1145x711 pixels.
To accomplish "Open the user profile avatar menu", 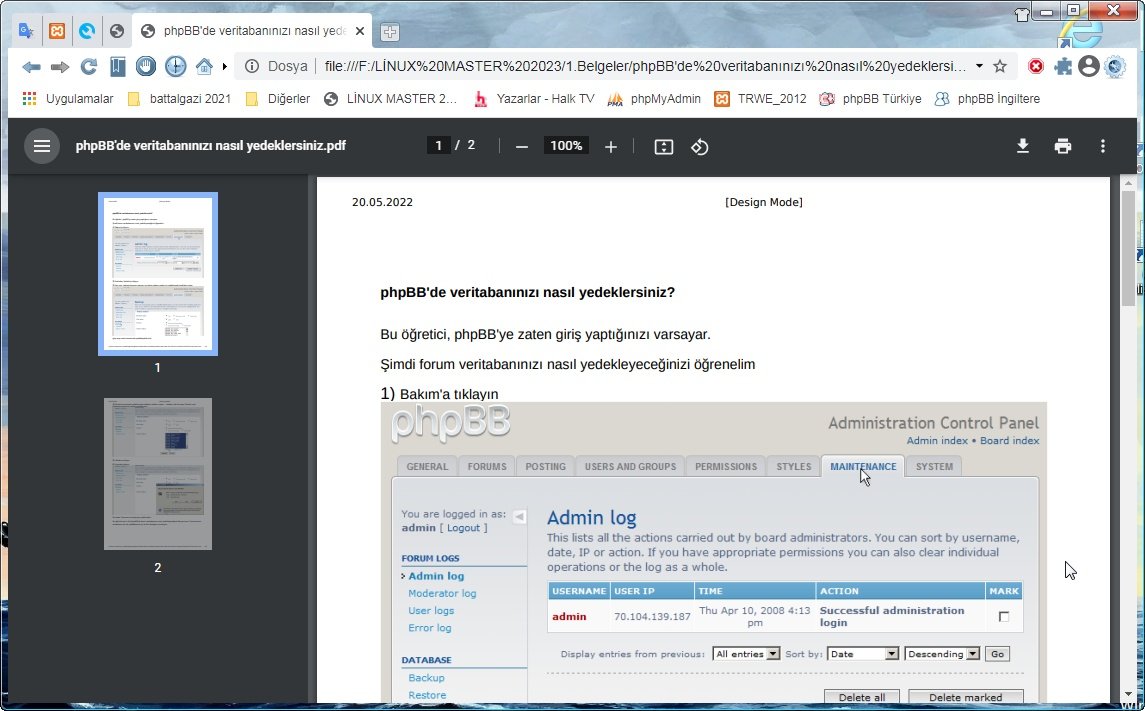I will tap(1089, 66).
